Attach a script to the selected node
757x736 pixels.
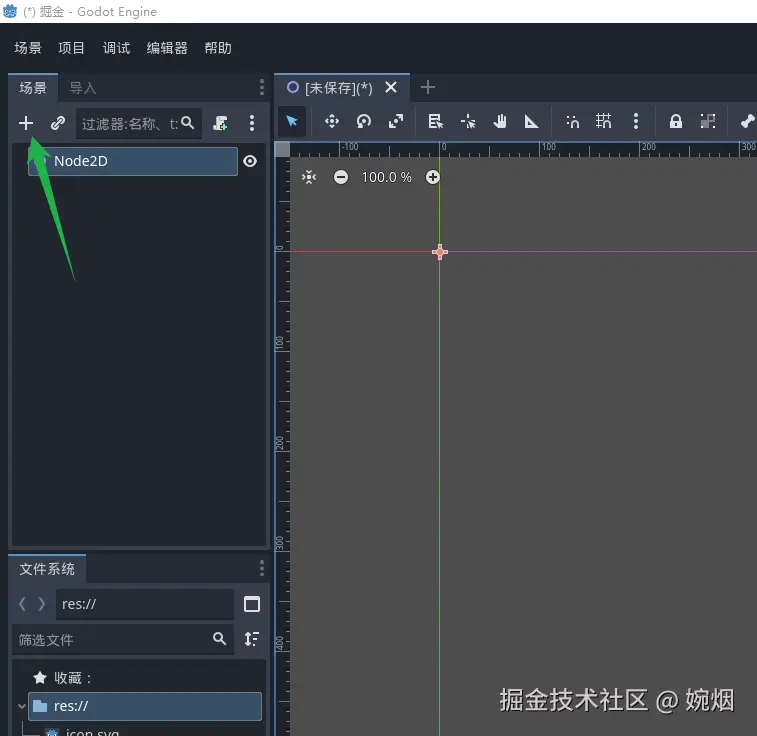pos(221,123)
